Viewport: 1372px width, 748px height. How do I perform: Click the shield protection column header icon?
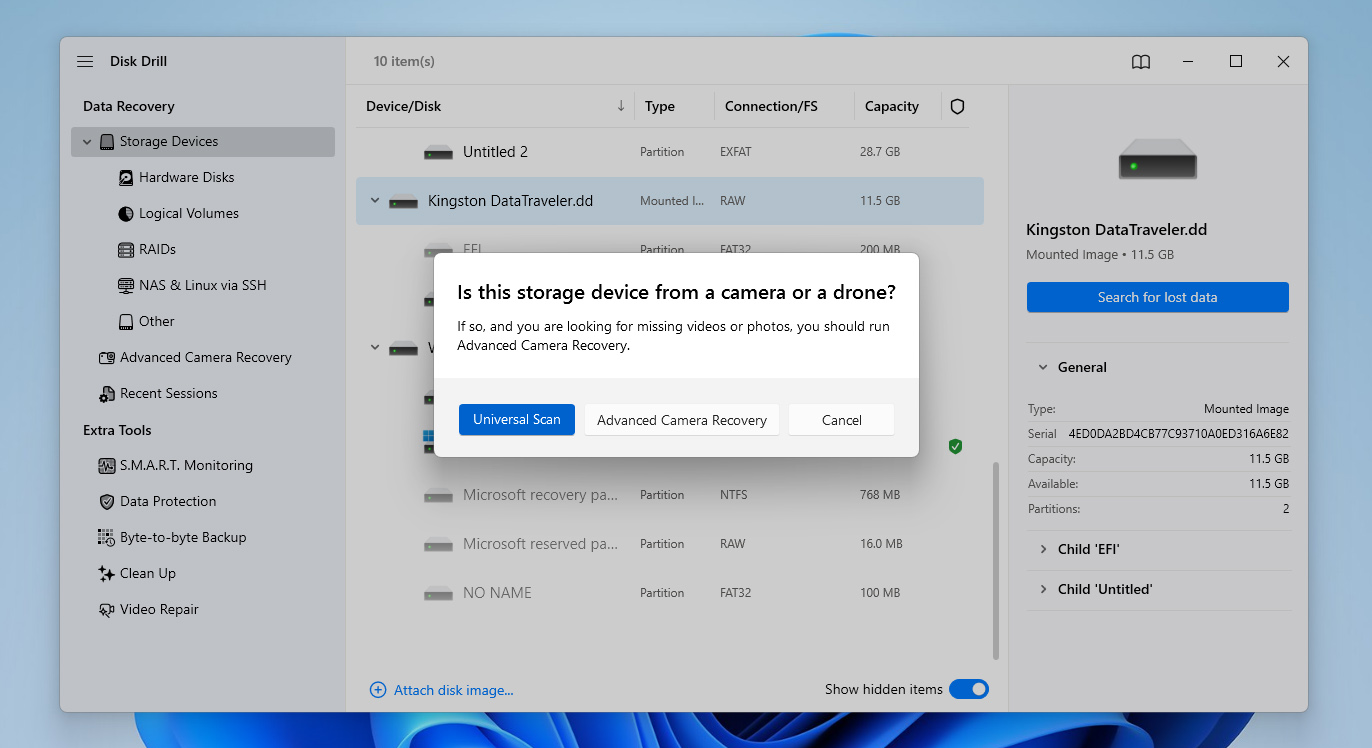pyautogui.click(x=957, y=106)
